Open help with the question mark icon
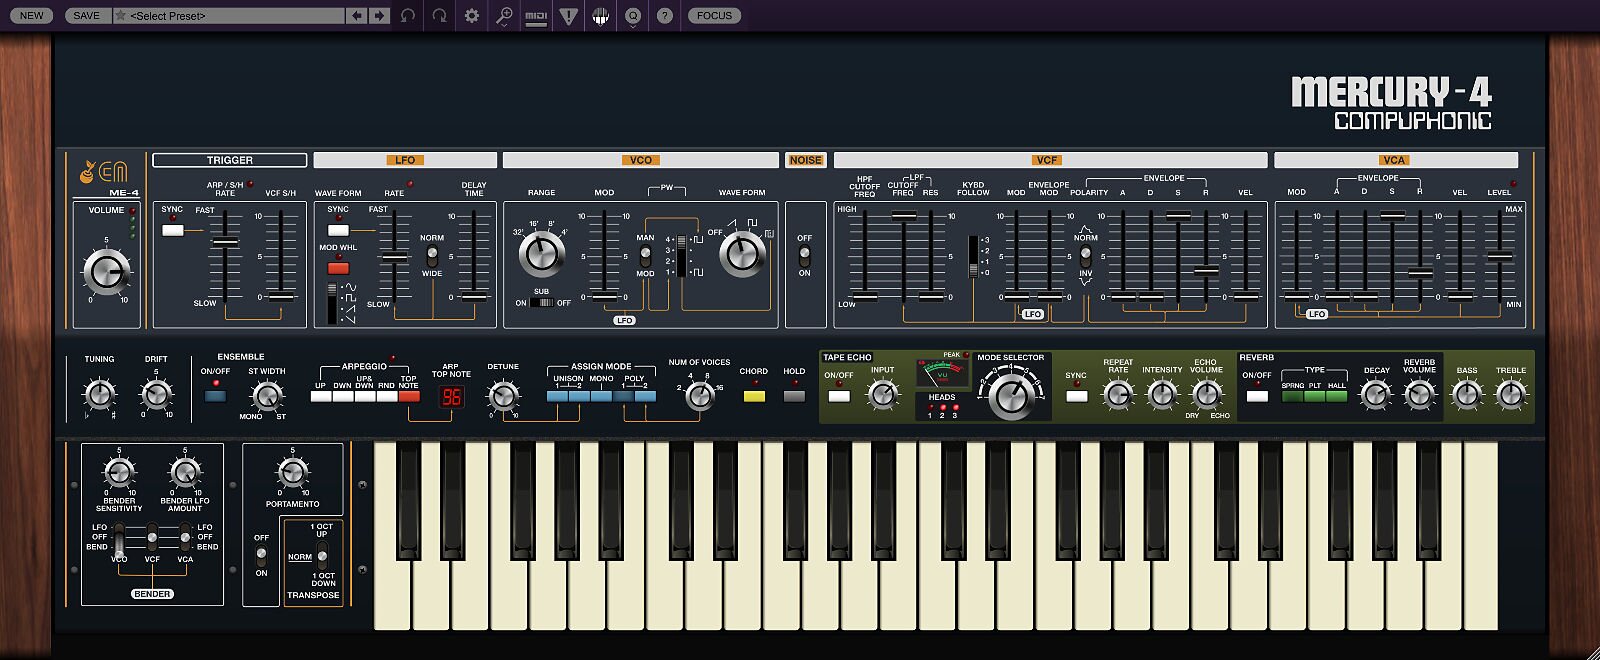Viewport: 1600px width, 660px height. point(664,16)
